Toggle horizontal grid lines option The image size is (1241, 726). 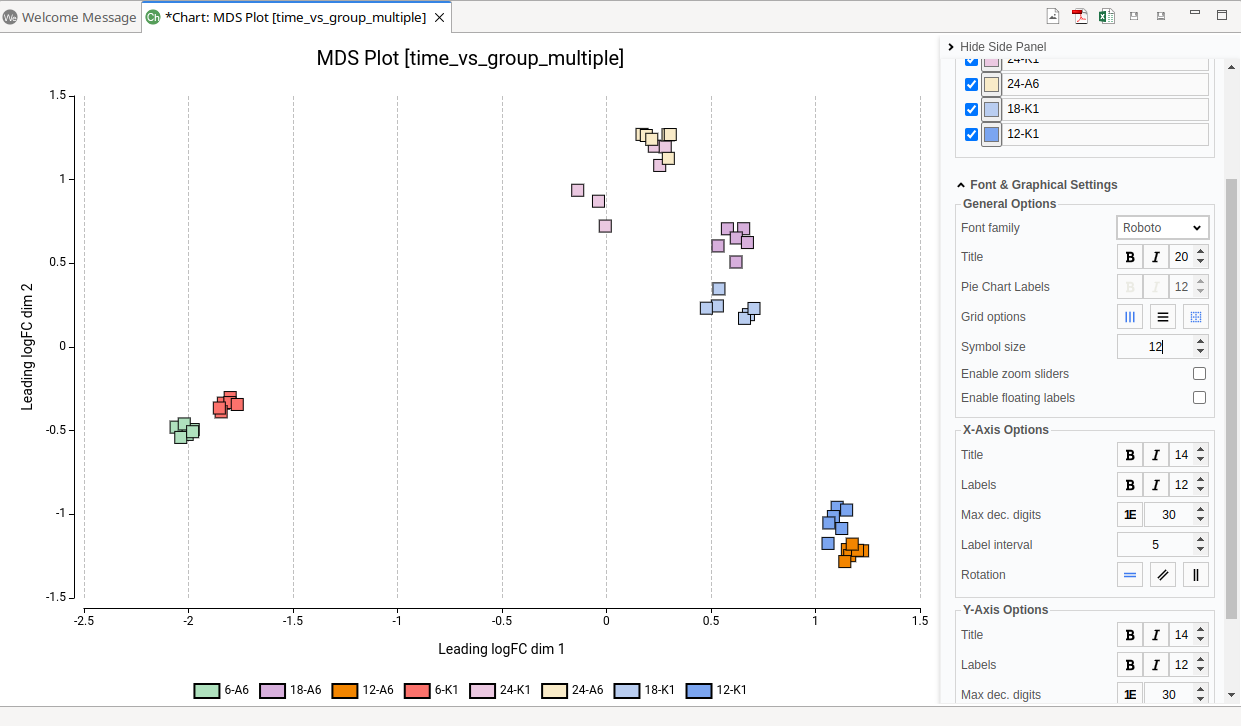[x=1163, y=317]
